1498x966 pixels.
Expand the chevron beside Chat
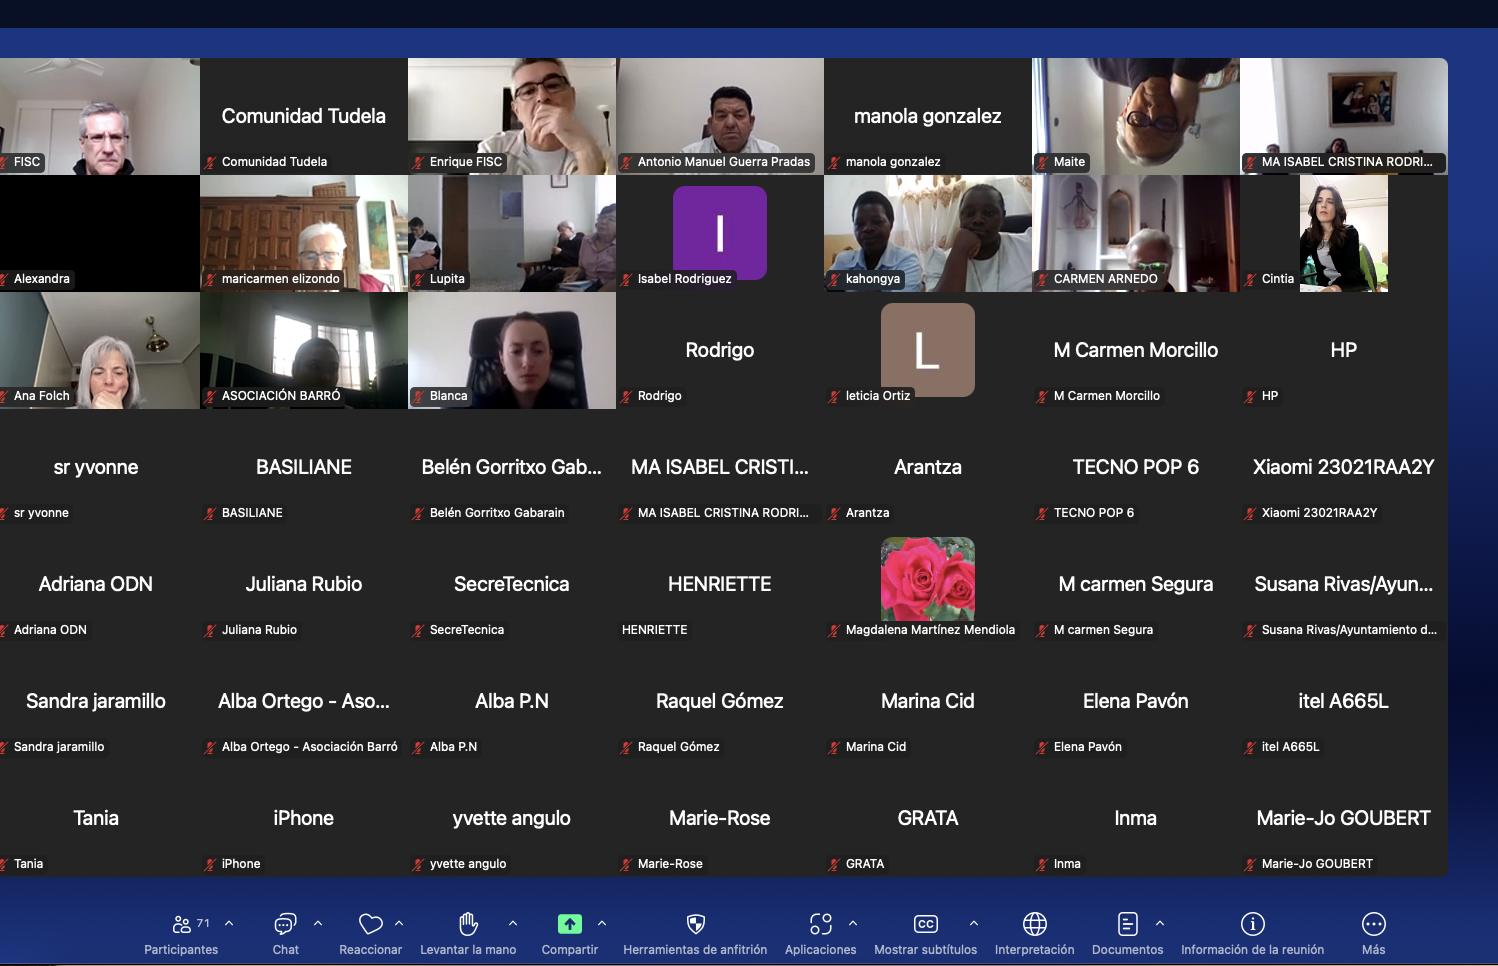click(318, 923)
